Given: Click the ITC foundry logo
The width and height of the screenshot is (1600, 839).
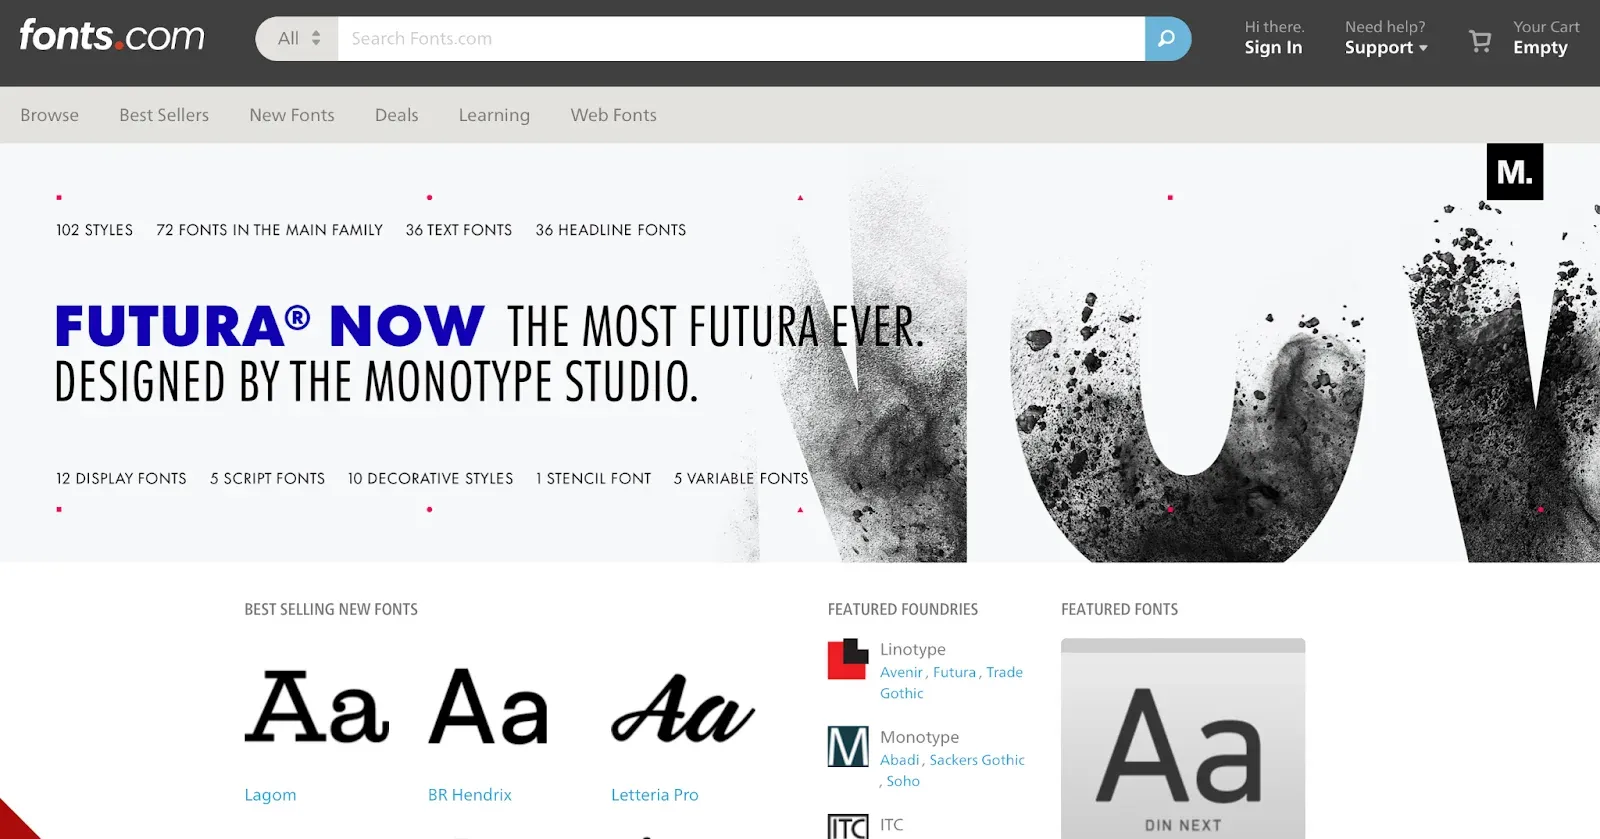Looking at the screenshot, I should click(847, 826).
